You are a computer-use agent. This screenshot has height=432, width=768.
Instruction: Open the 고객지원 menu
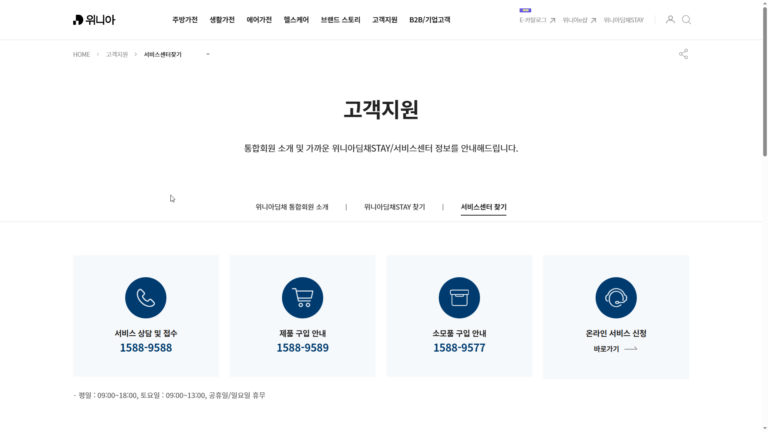click(x=384, y=20)
